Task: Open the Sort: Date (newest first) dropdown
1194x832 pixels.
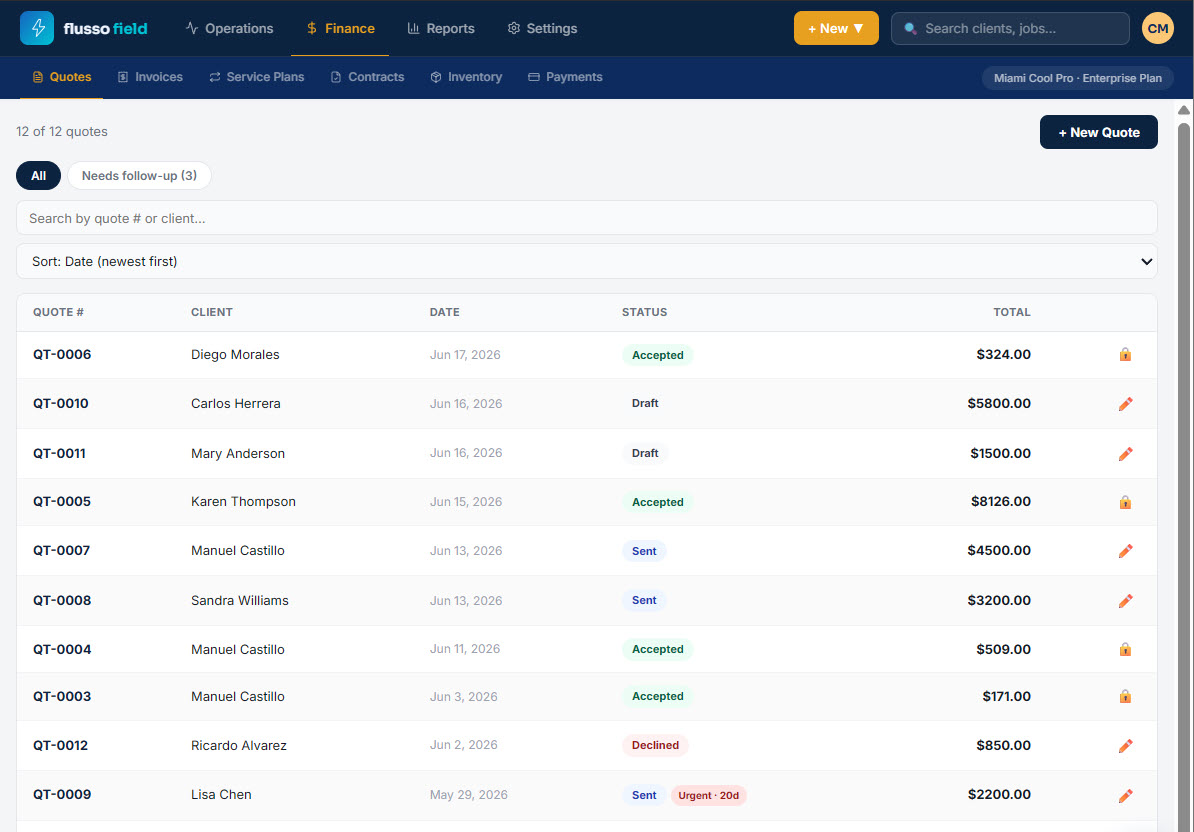Action: coord(586,261)
